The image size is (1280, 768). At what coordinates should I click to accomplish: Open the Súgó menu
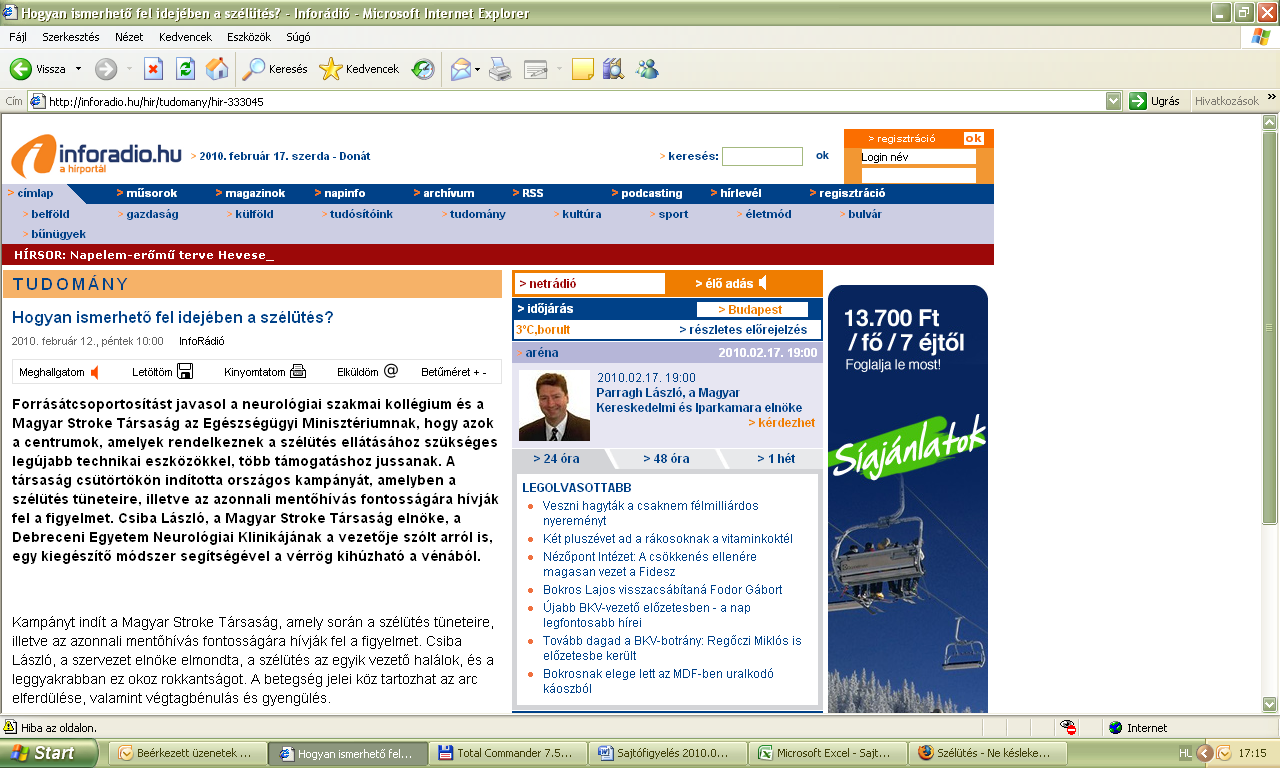point(298,37)
